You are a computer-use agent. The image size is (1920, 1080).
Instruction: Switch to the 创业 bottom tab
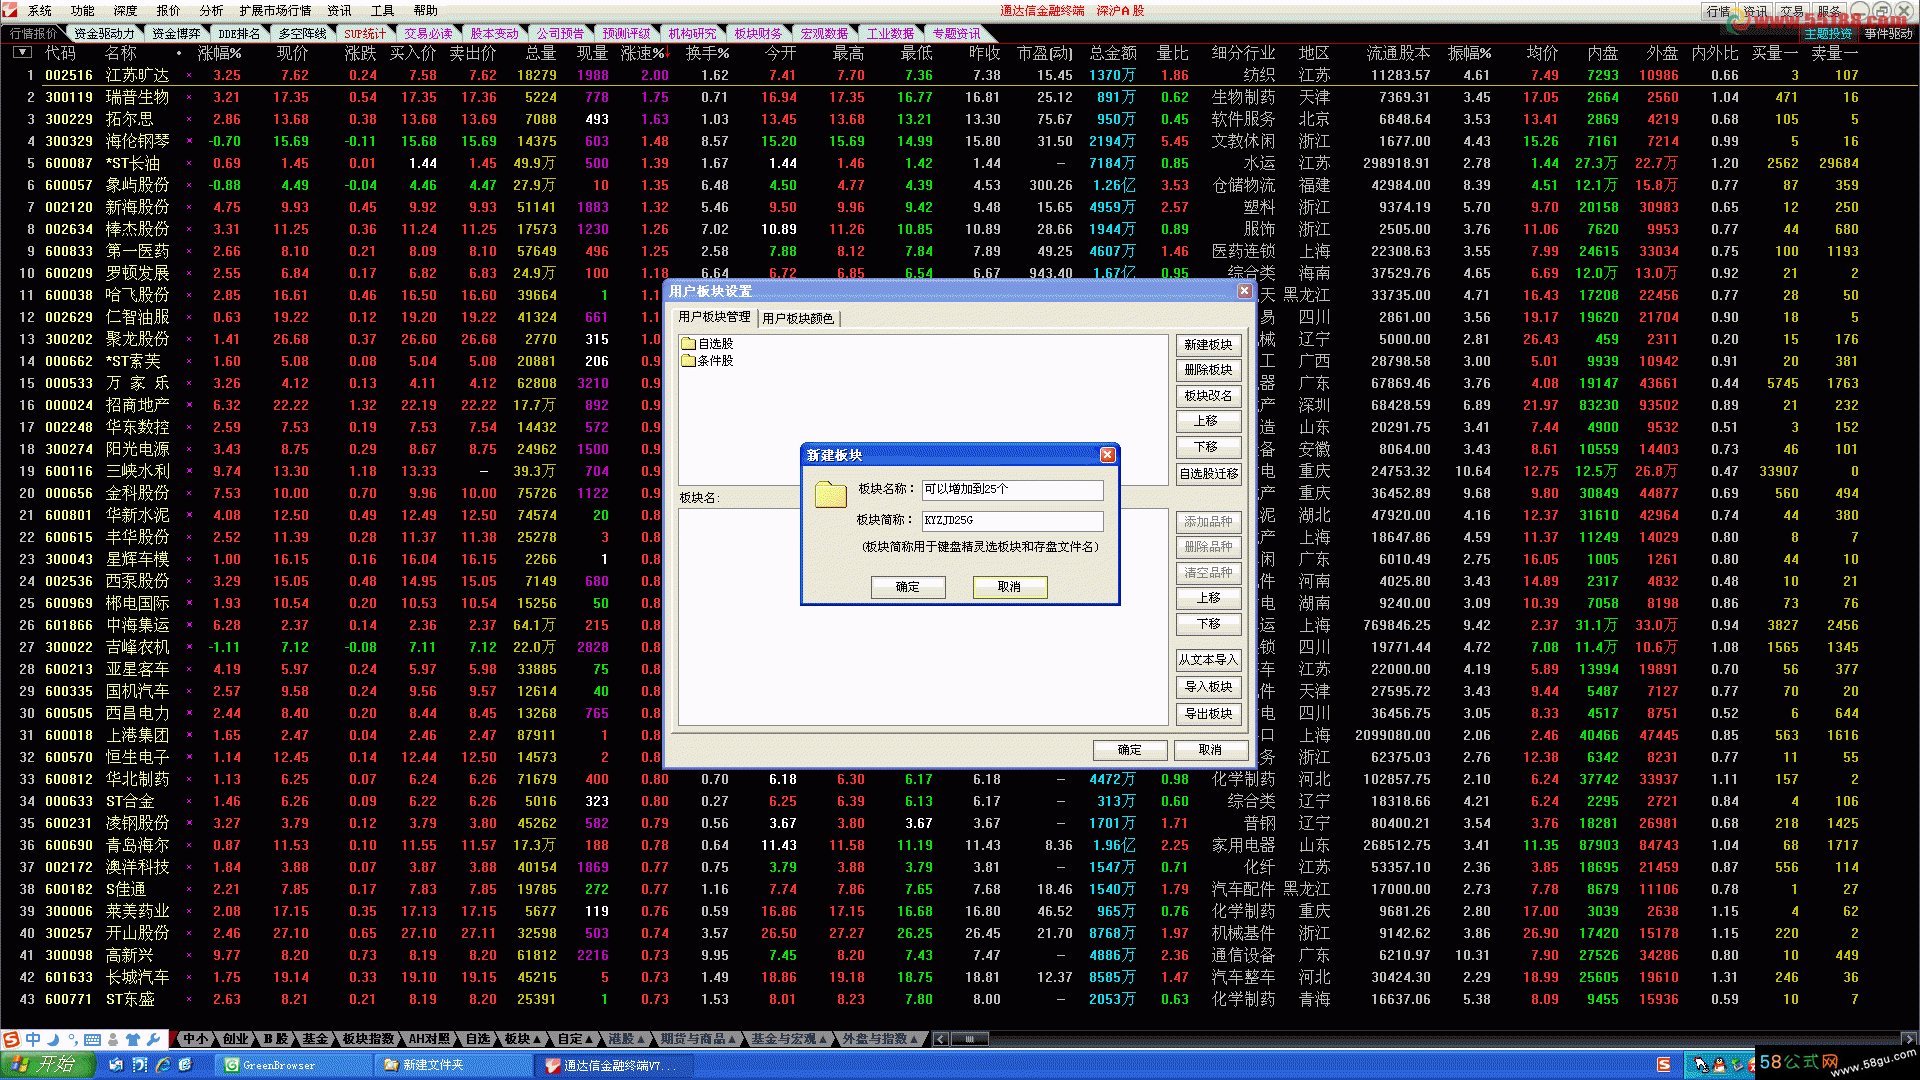[x=236, y=1039]
